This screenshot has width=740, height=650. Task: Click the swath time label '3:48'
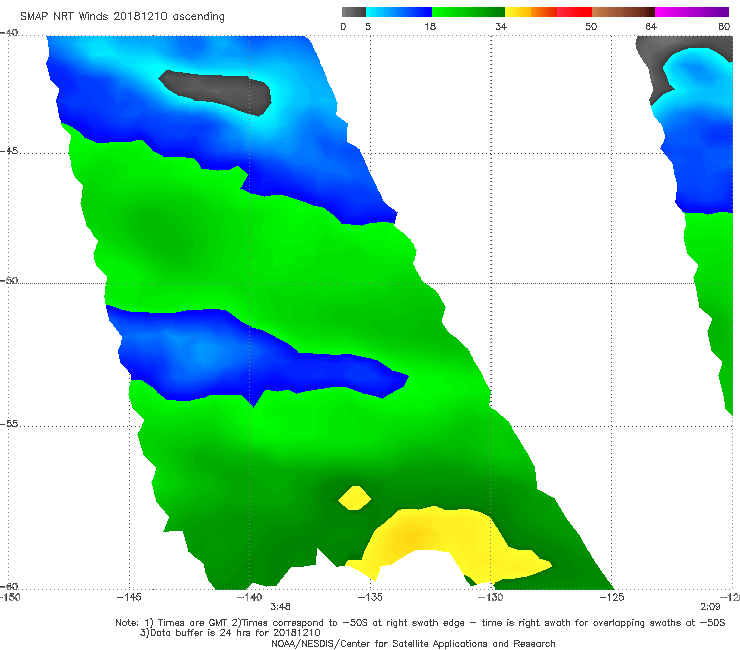280,607
